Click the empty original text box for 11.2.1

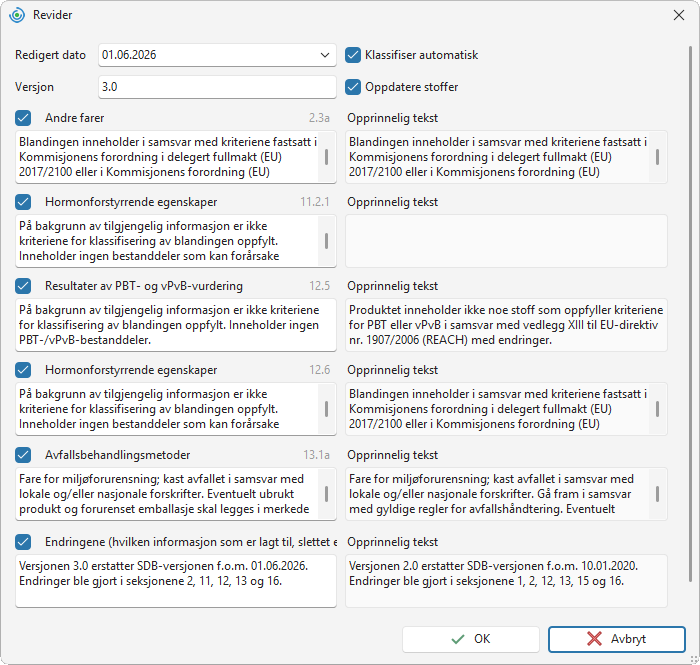coord(506,241)
